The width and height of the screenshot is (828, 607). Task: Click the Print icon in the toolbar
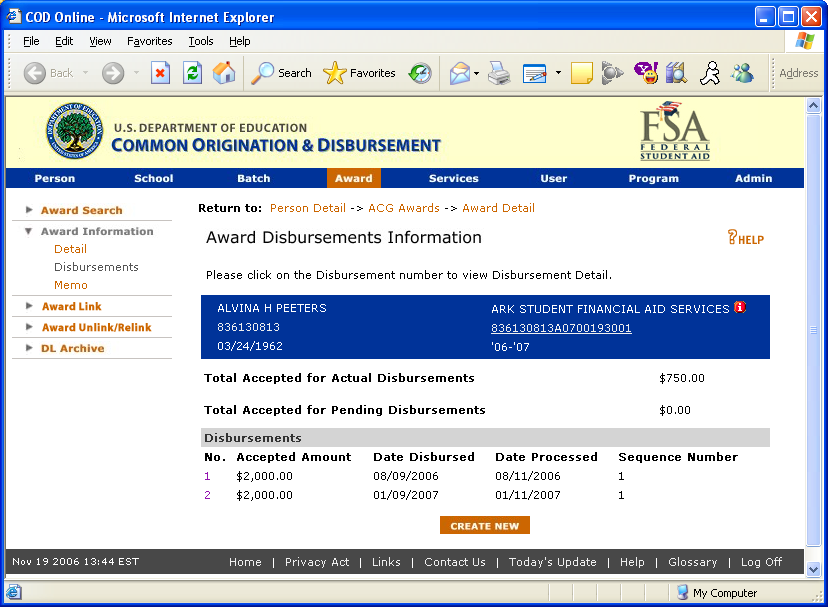[499, 73]
